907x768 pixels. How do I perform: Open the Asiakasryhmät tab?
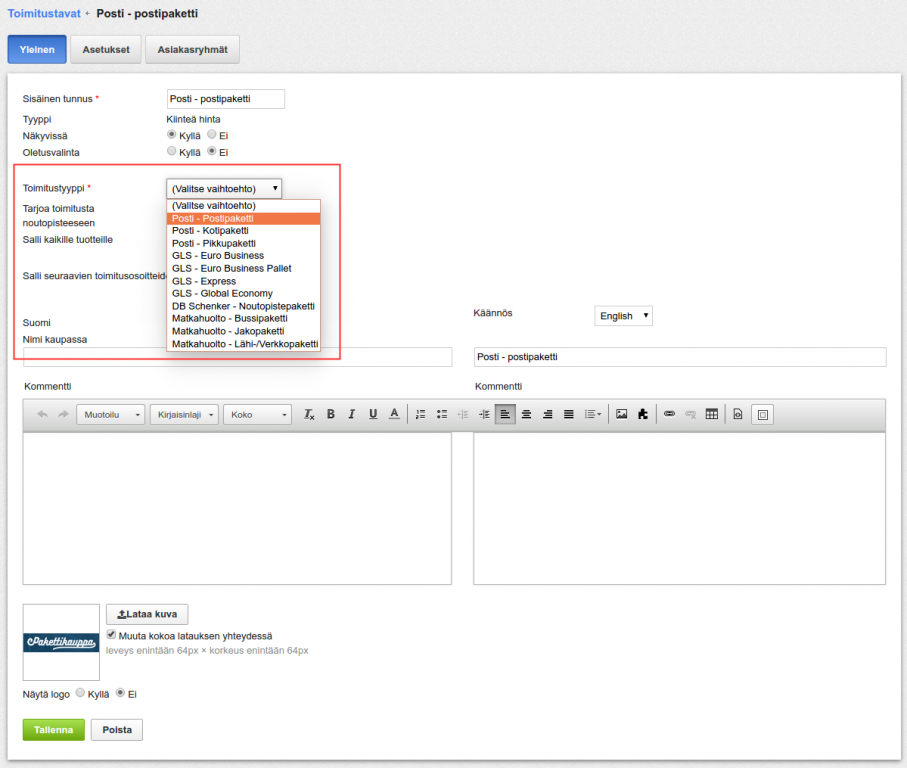pyautogui.click(x=193, y=50)
